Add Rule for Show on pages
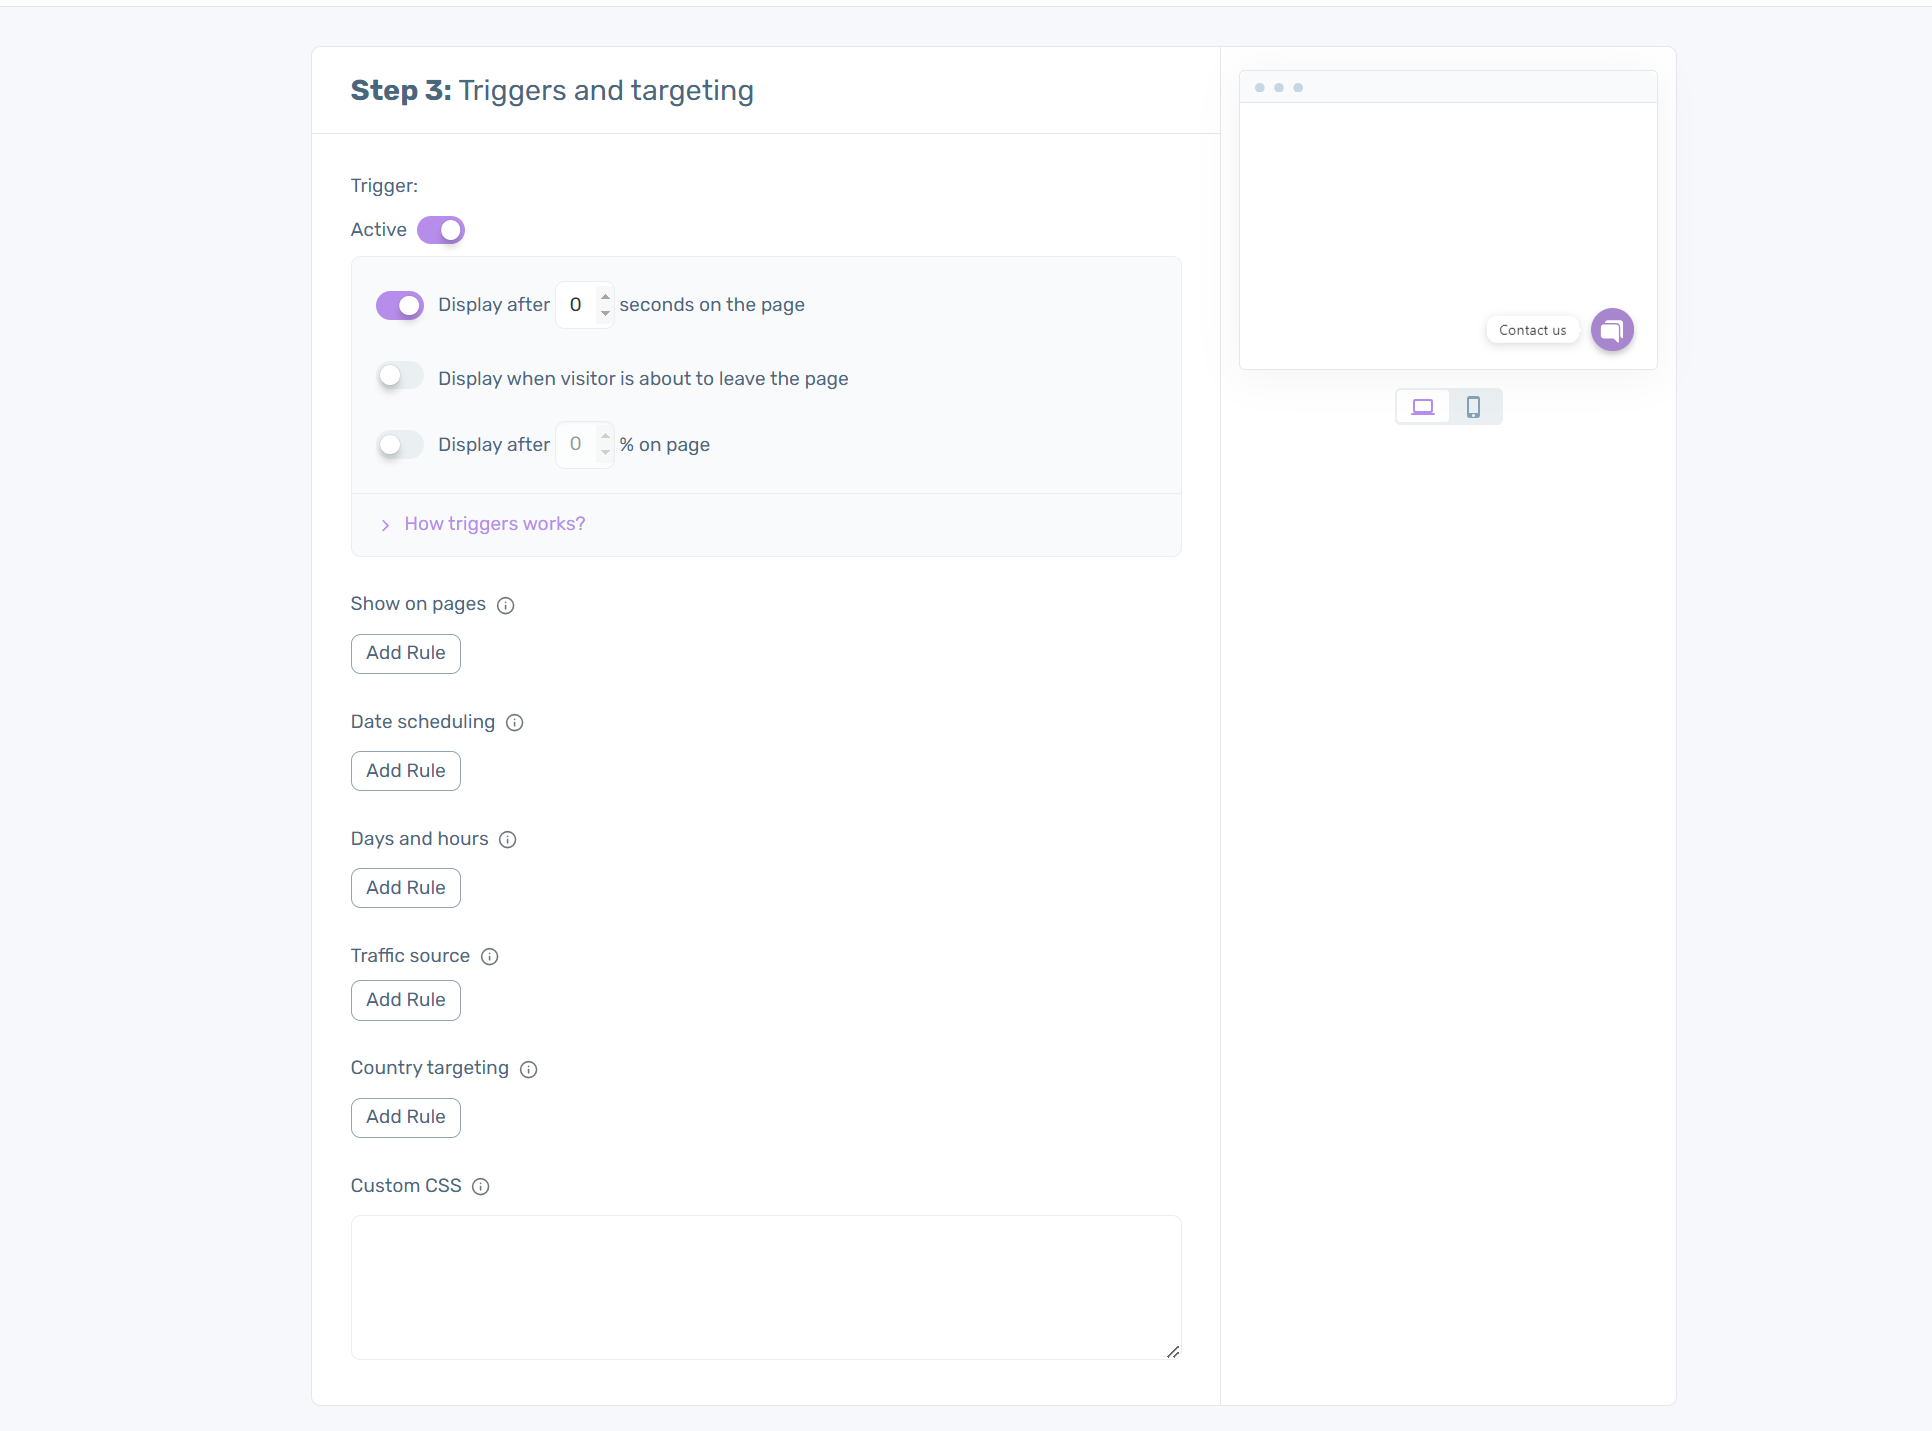 coord(404,652)
